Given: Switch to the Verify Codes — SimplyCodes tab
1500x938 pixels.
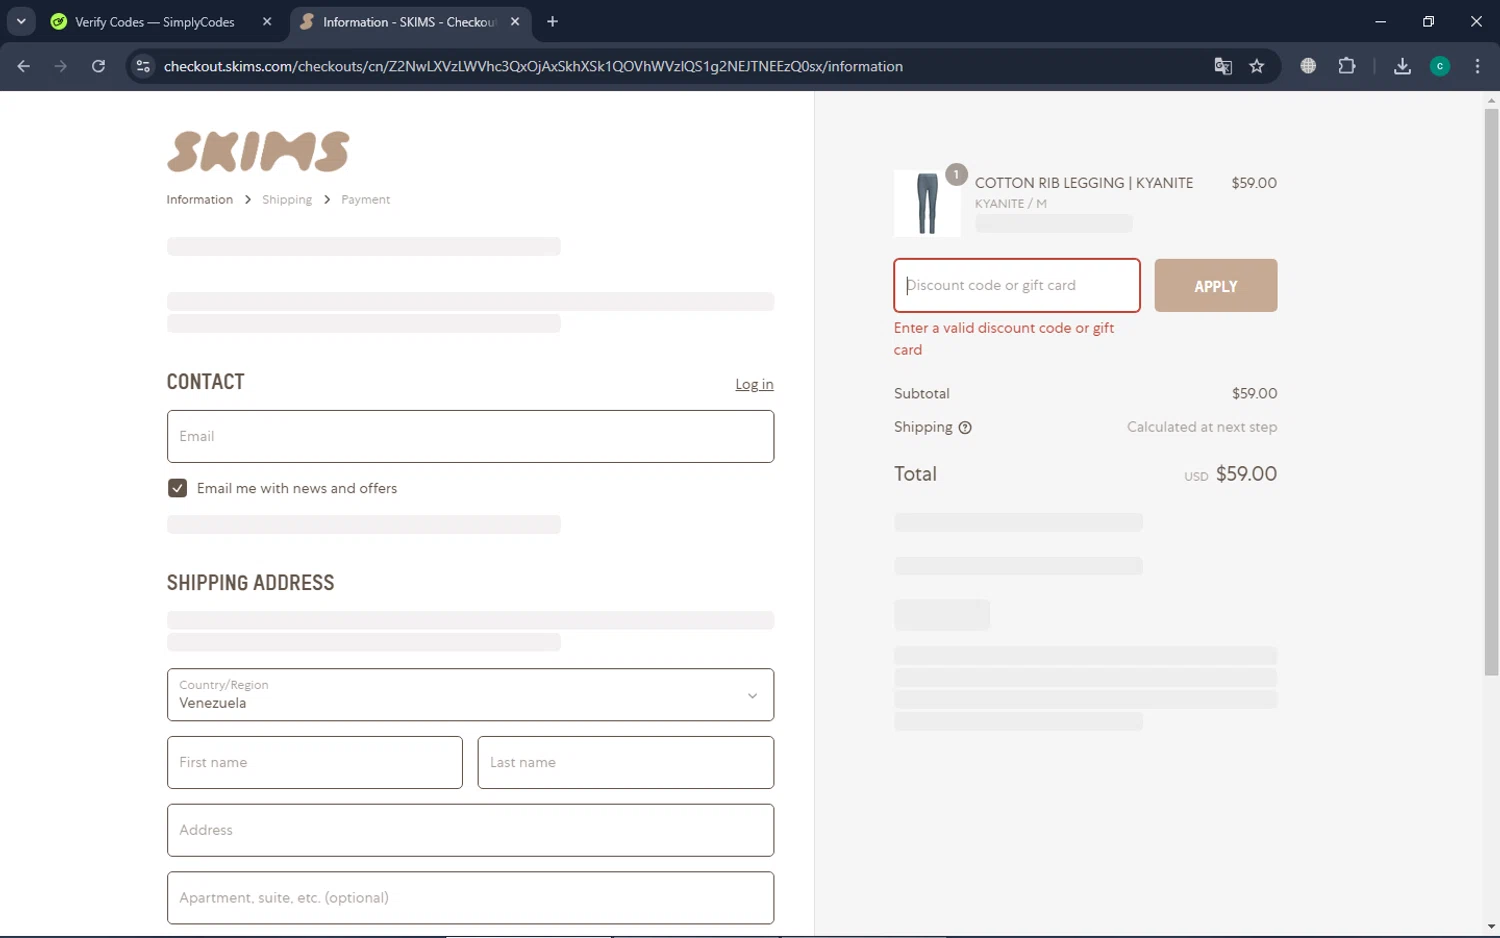Looking at the screenshot, I should [x=154, y=21].
